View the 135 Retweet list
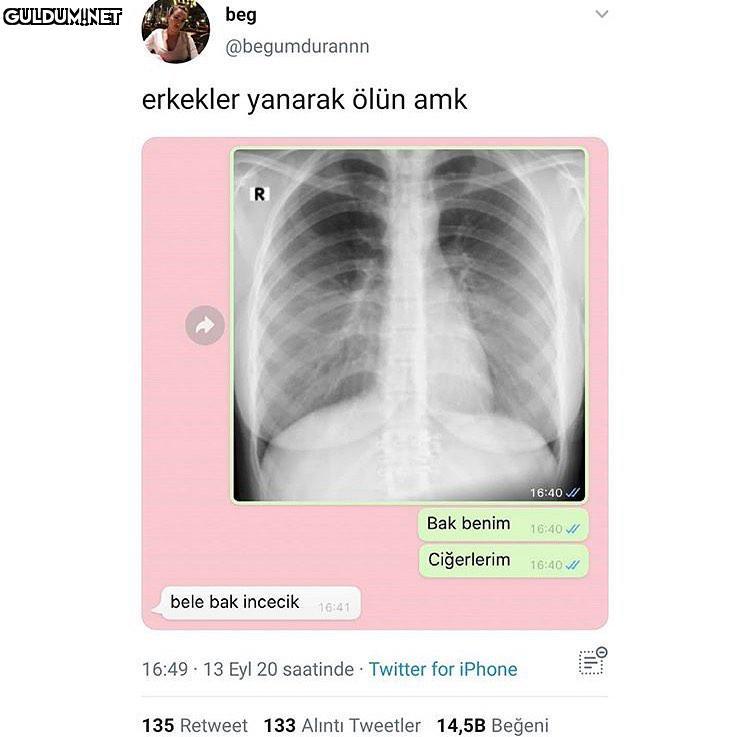 coord(195,725)
